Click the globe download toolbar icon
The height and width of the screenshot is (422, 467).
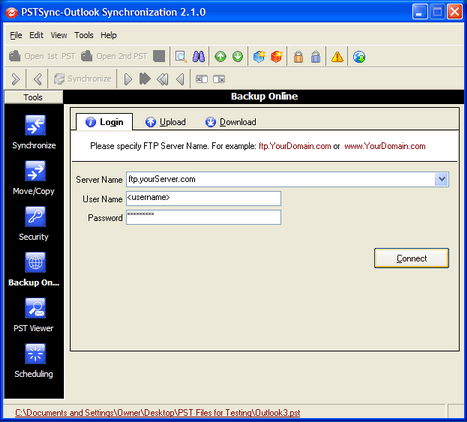click(x=359, y=56)
